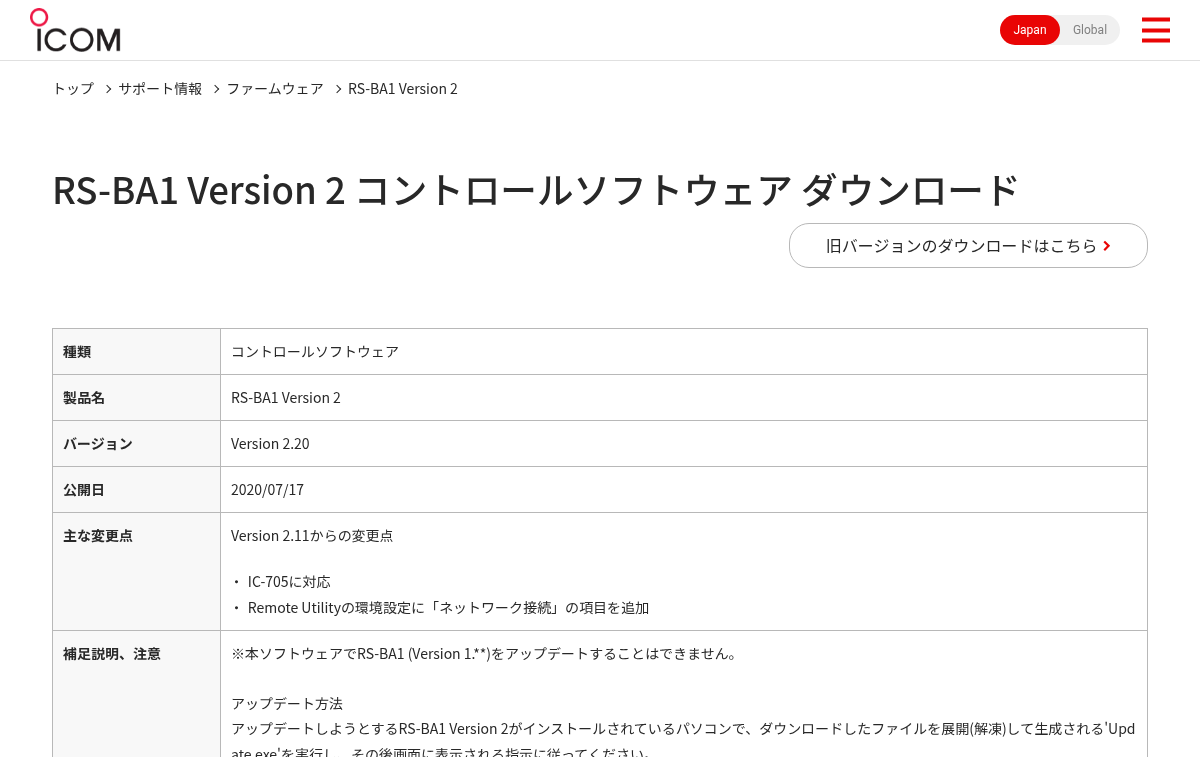The height and width of the screenshot is (757, 1200).
Task: Select the 補足説明、注意 header cell
Action: click(136, 694)
